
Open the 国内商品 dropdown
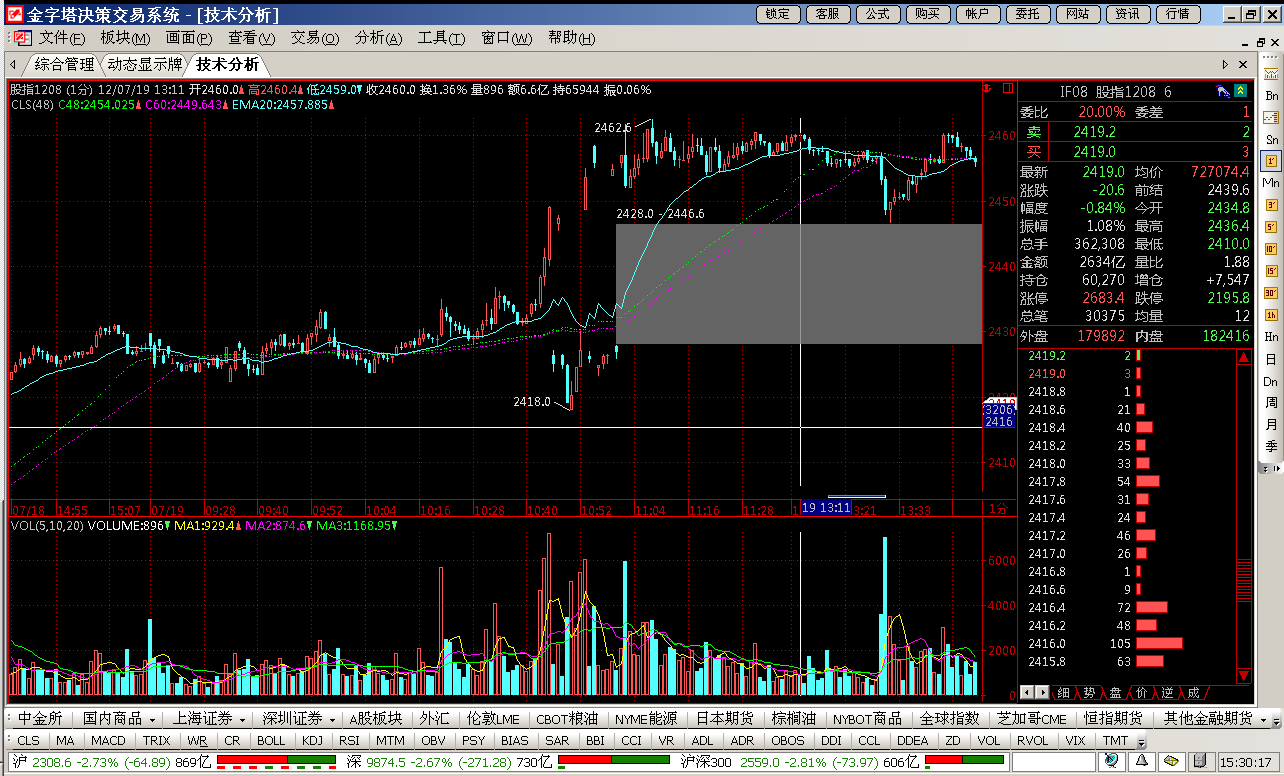click(x=119, y=718)
